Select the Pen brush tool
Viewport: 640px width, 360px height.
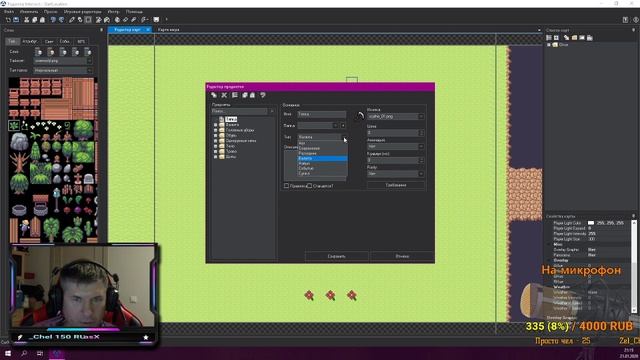tap(72, 20)
